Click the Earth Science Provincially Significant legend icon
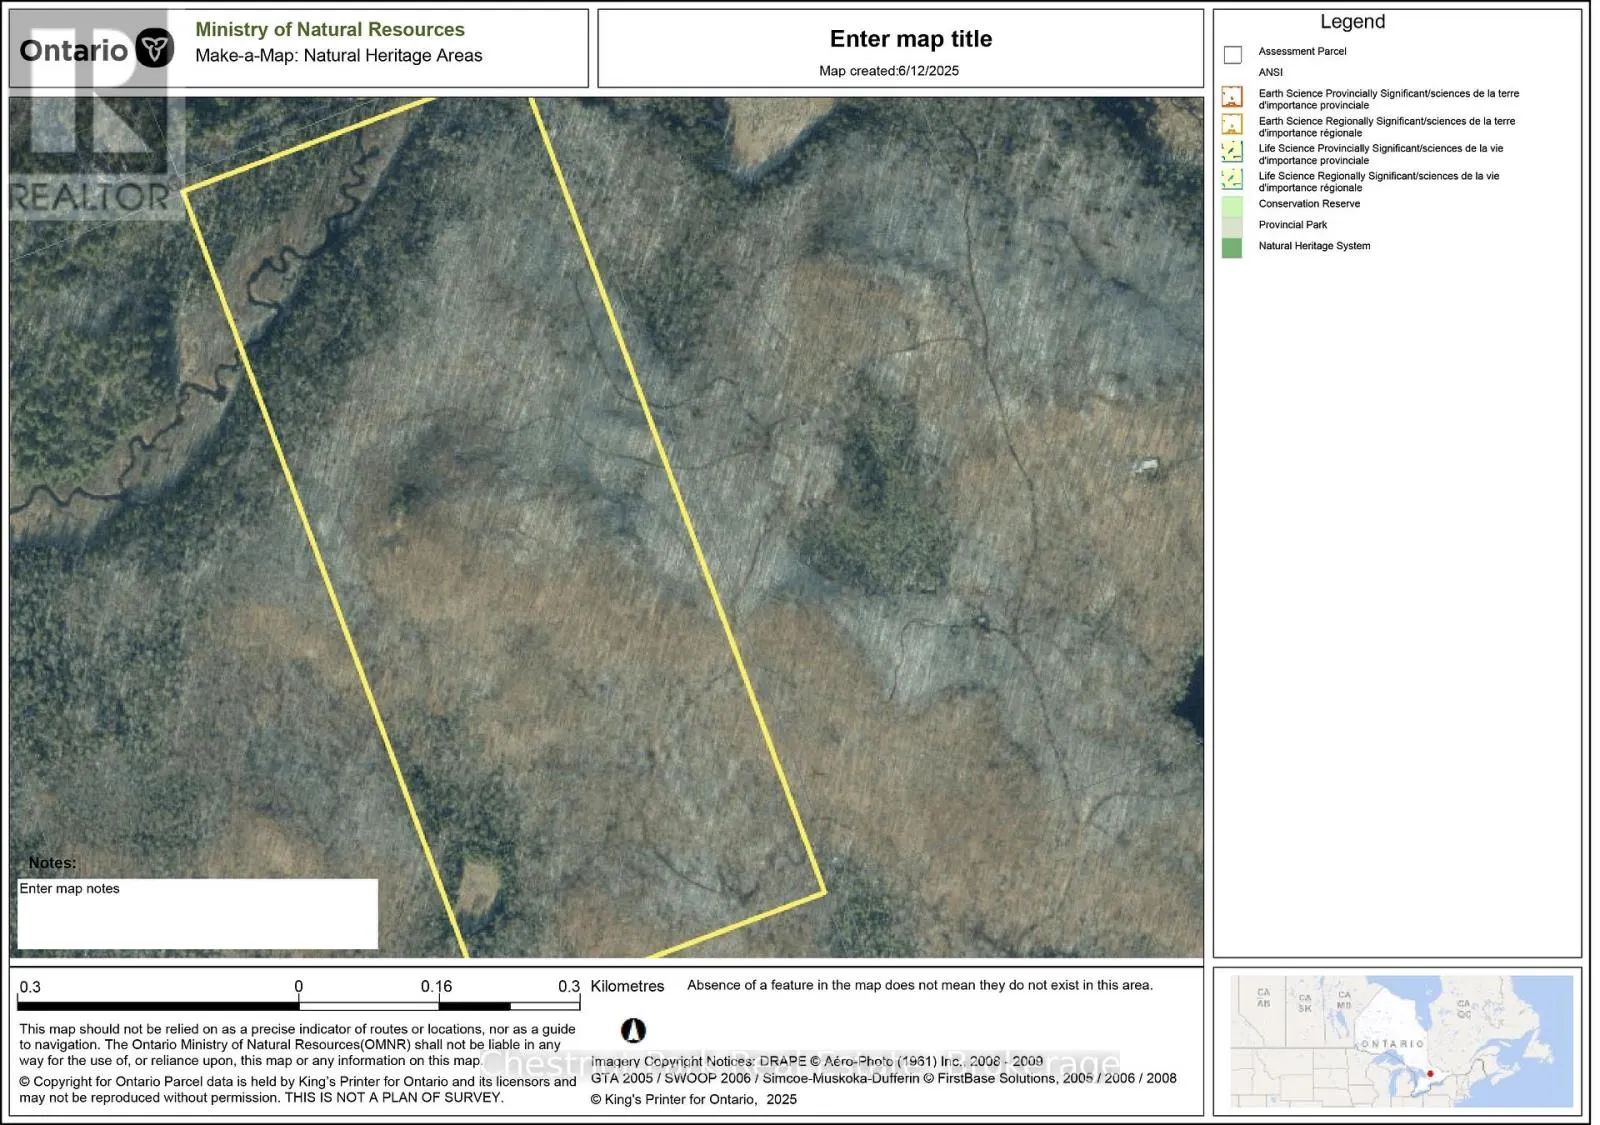The height and width of the screenshot is (1125, 1600). tap(1232, 97)
